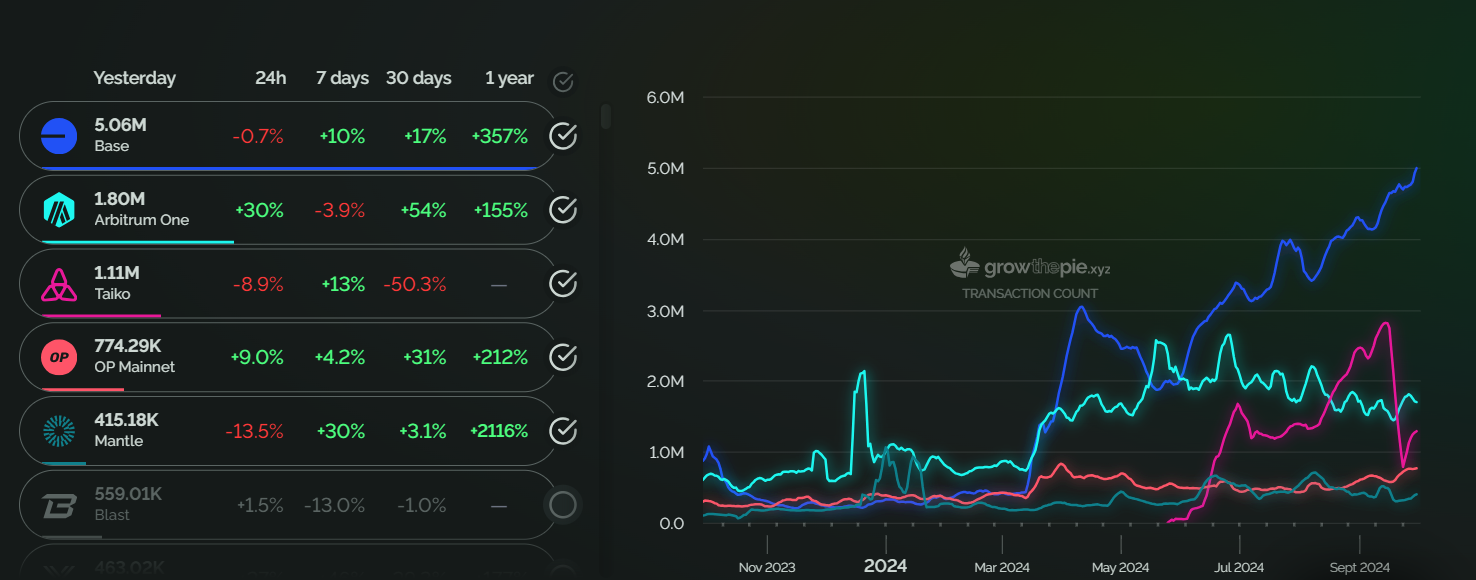The image size is (1476, 580).
Task: Click the 3.0M y-axis label
Action: point(665,311)
